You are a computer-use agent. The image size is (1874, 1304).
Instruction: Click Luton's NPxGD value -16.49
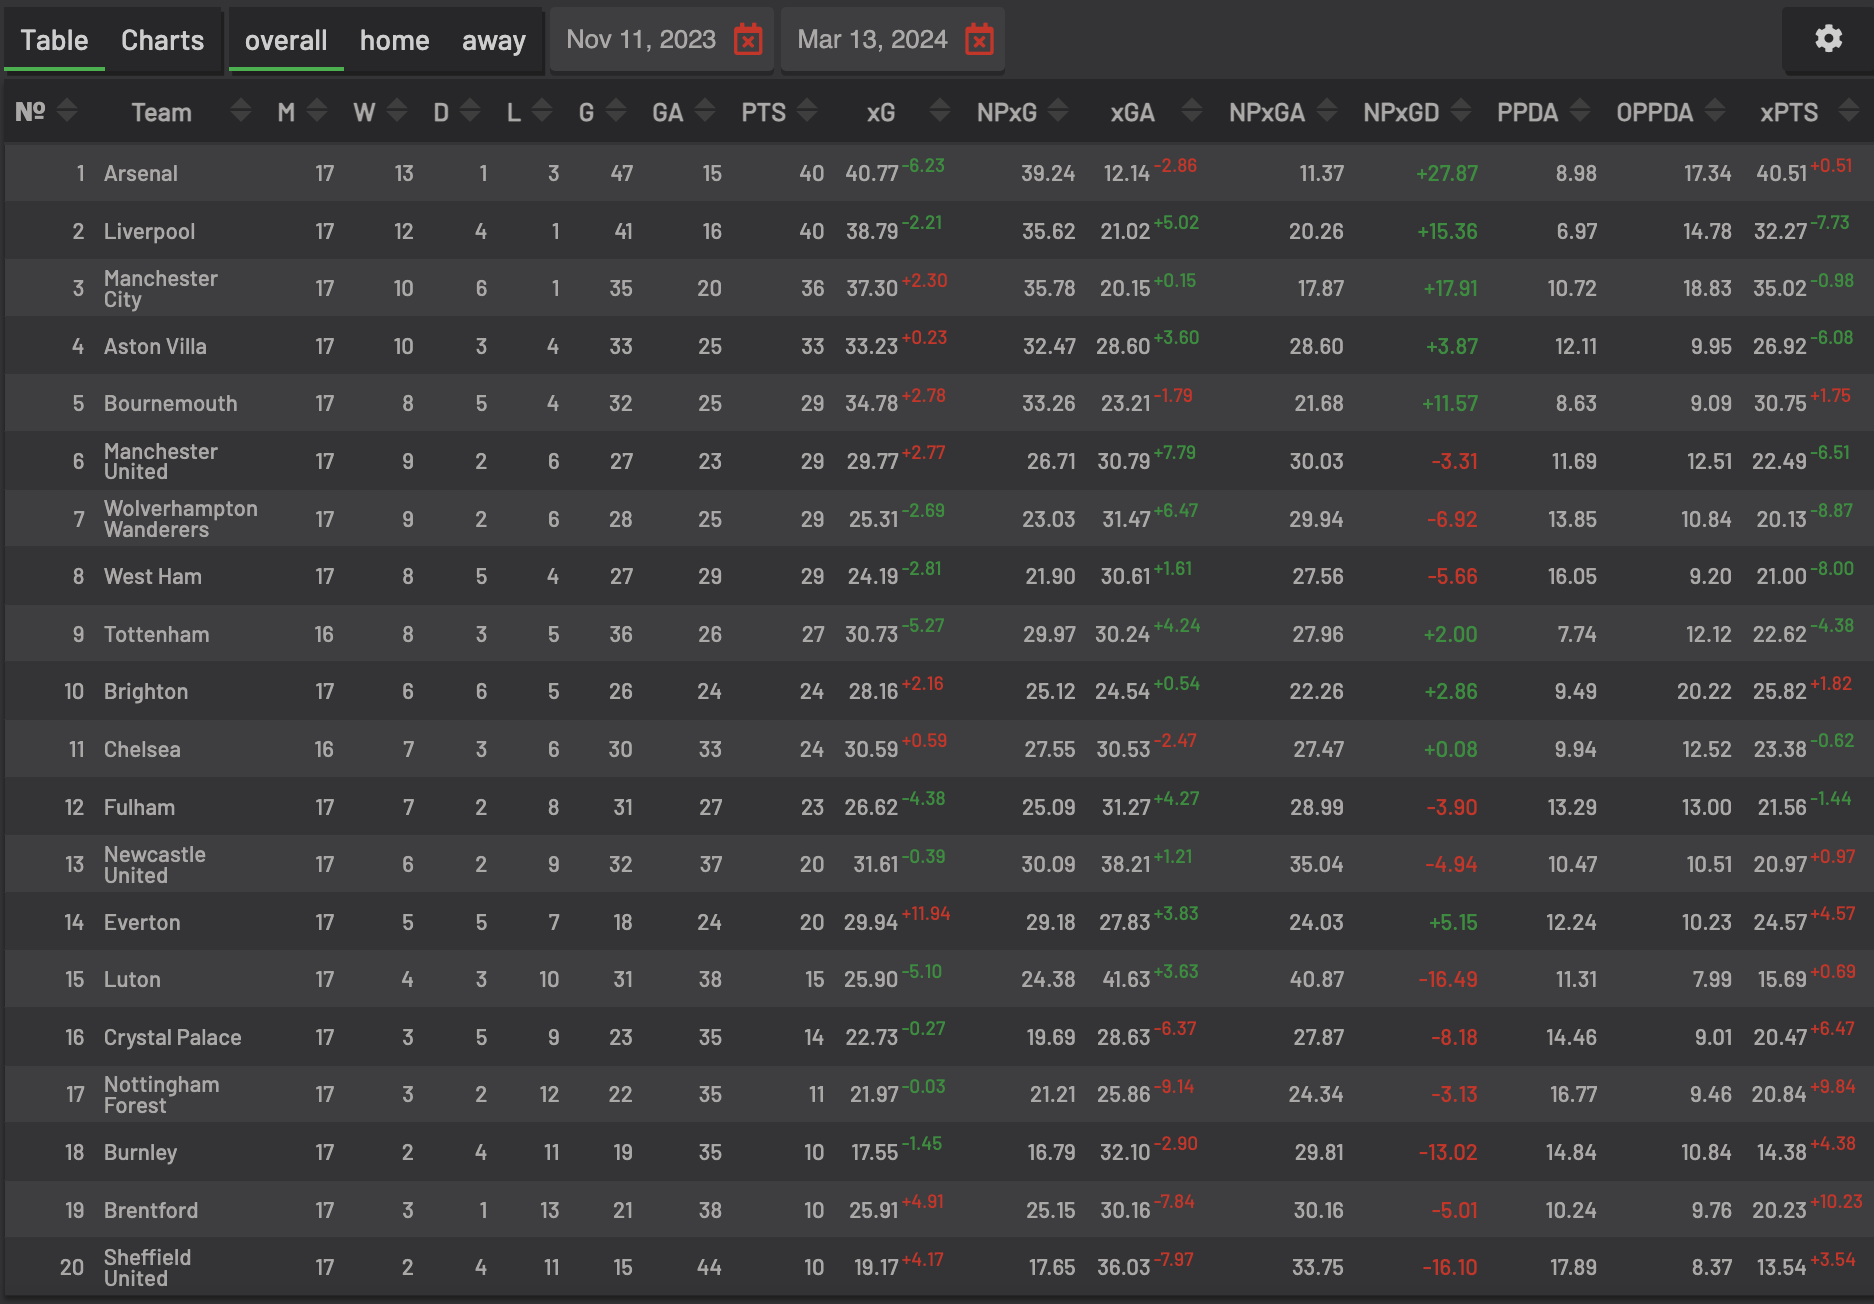point(1448,979)
